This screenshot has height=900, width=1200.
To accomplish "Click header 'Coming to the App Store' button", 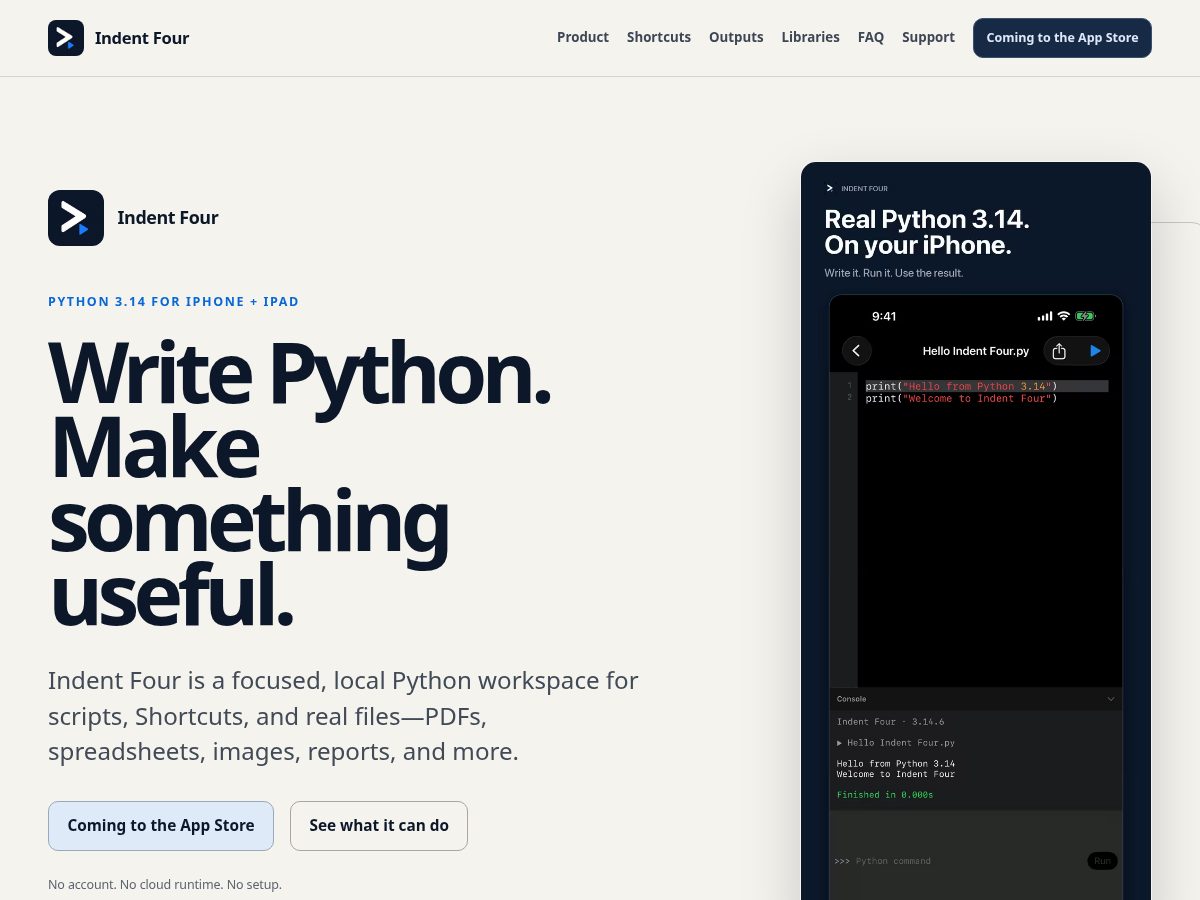I will click(x=1062, y=38).
